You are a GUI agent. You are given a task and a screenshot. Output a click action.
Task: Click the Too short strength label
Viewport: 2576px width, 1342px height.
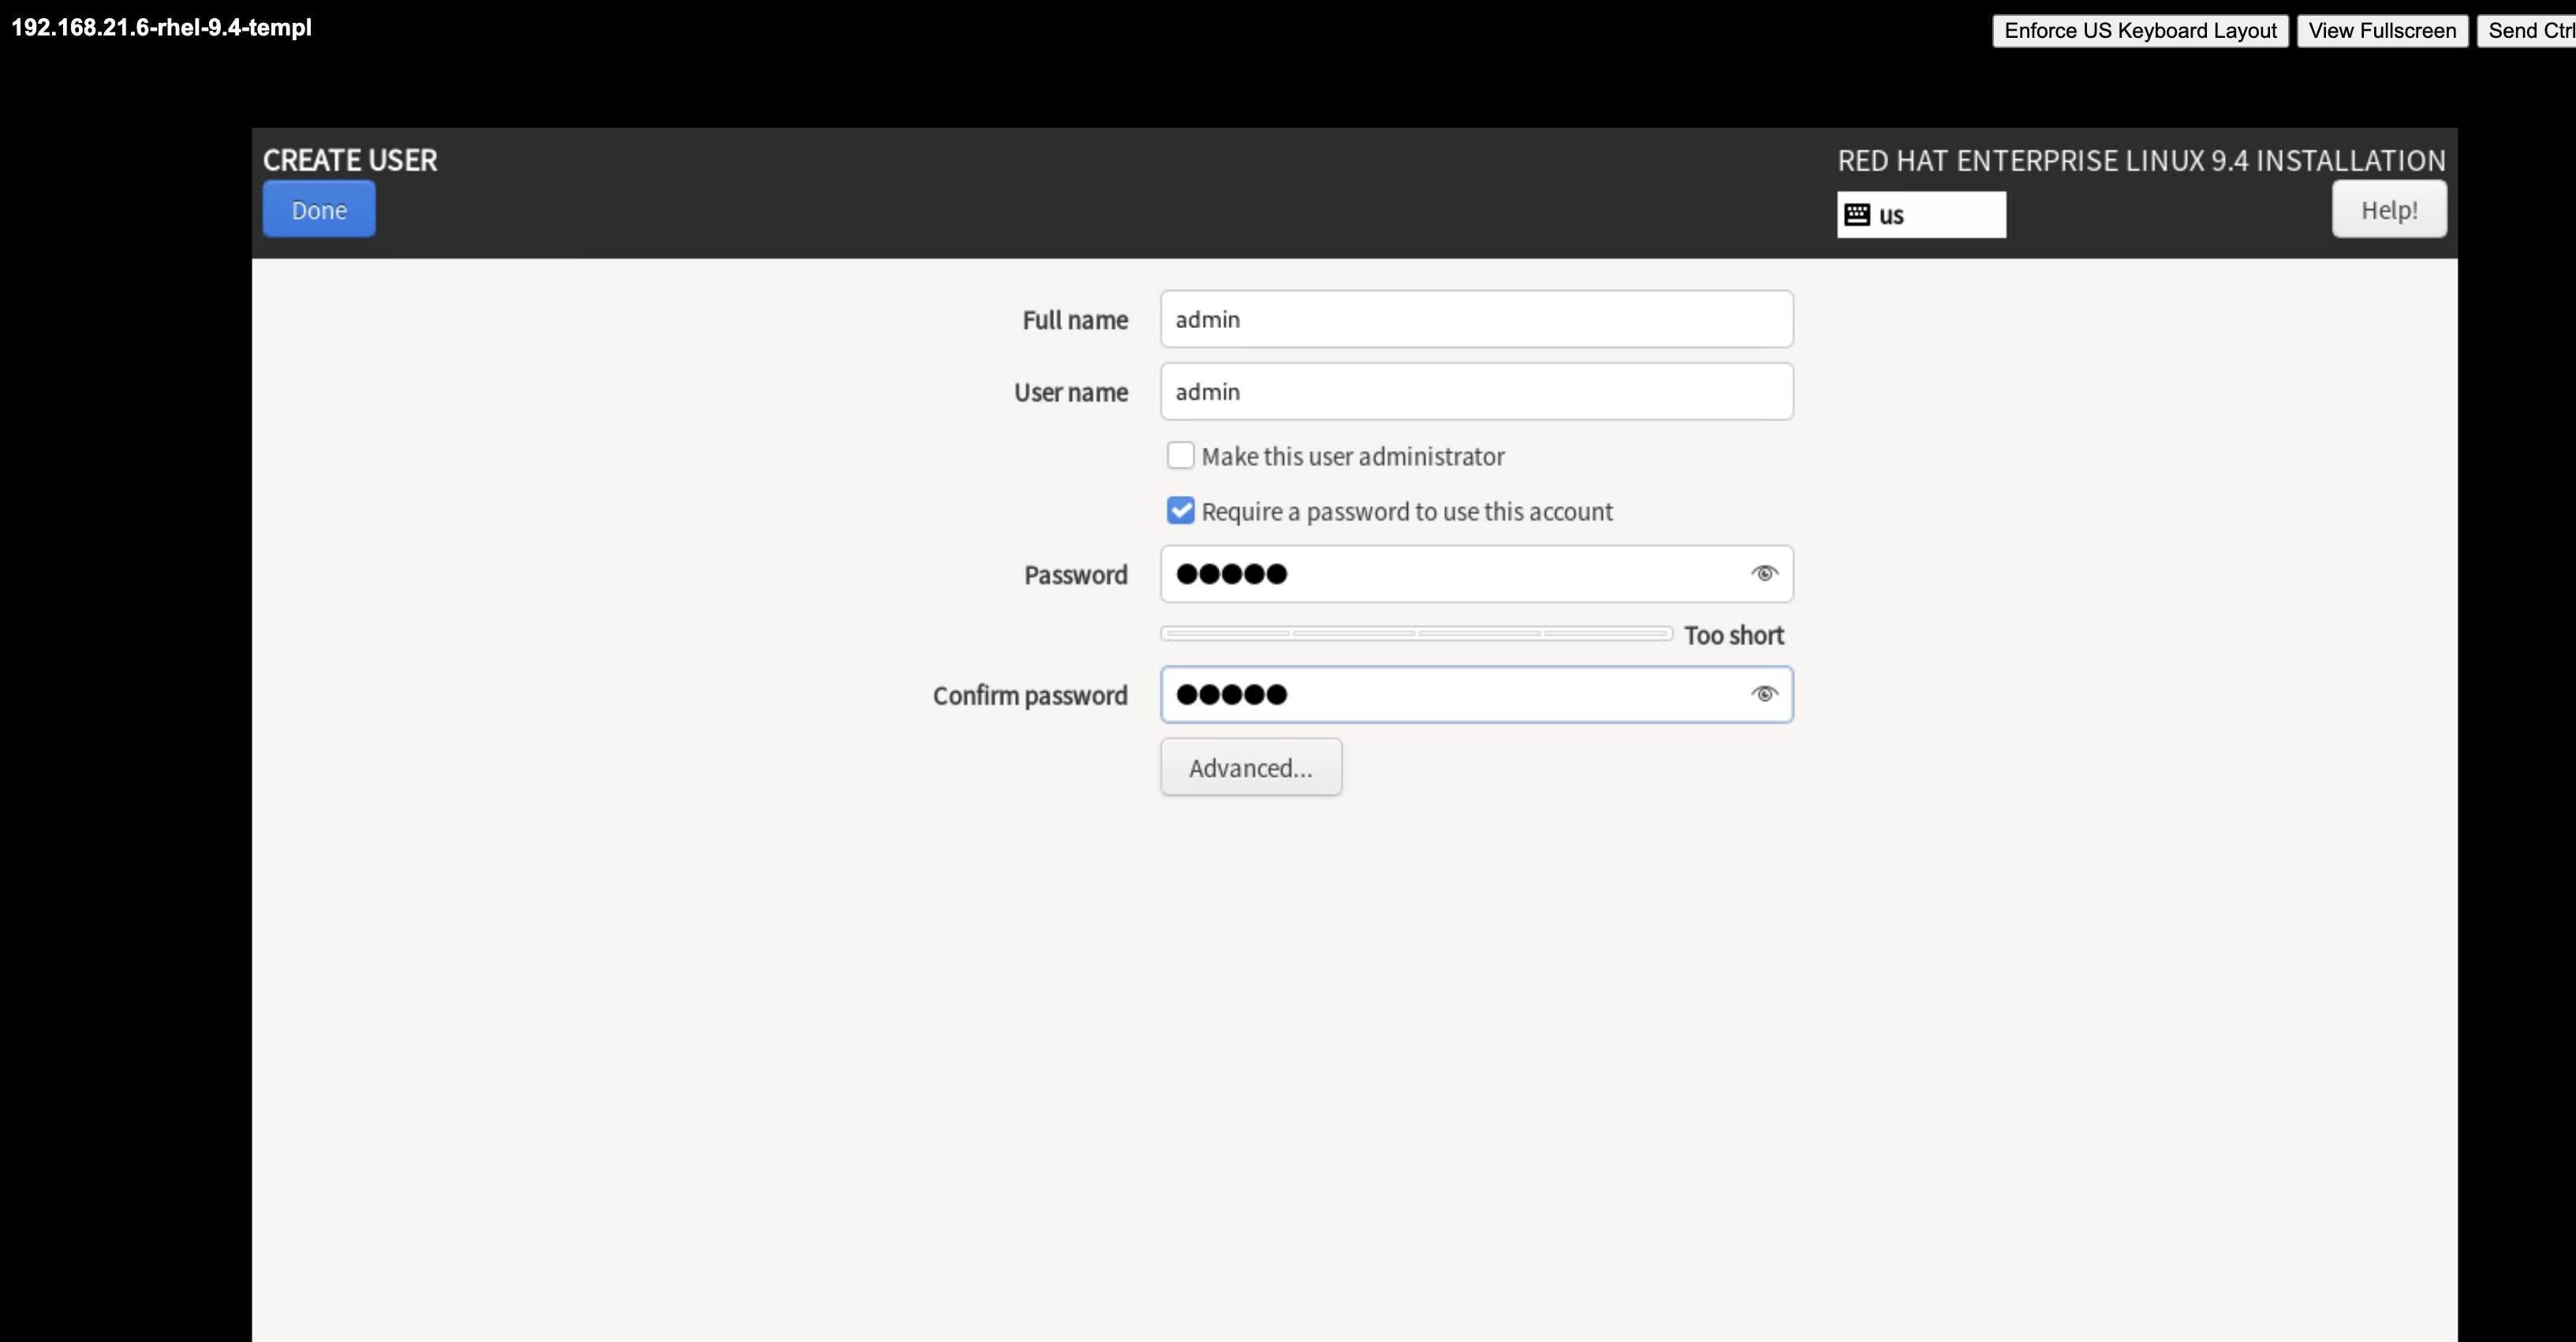point(1733,635)
